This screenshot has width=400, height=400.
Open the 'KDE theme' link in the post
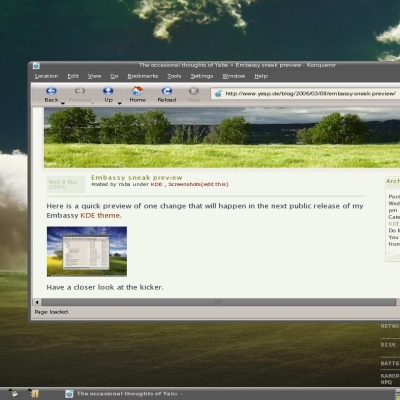(x=100, y=215)
